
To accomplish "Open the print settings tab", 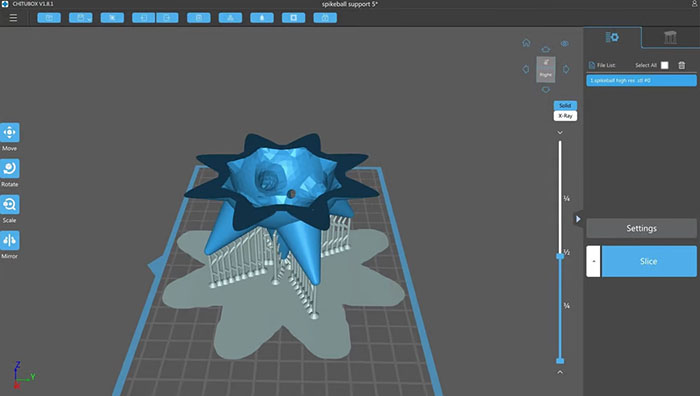I will pos(612,38).
